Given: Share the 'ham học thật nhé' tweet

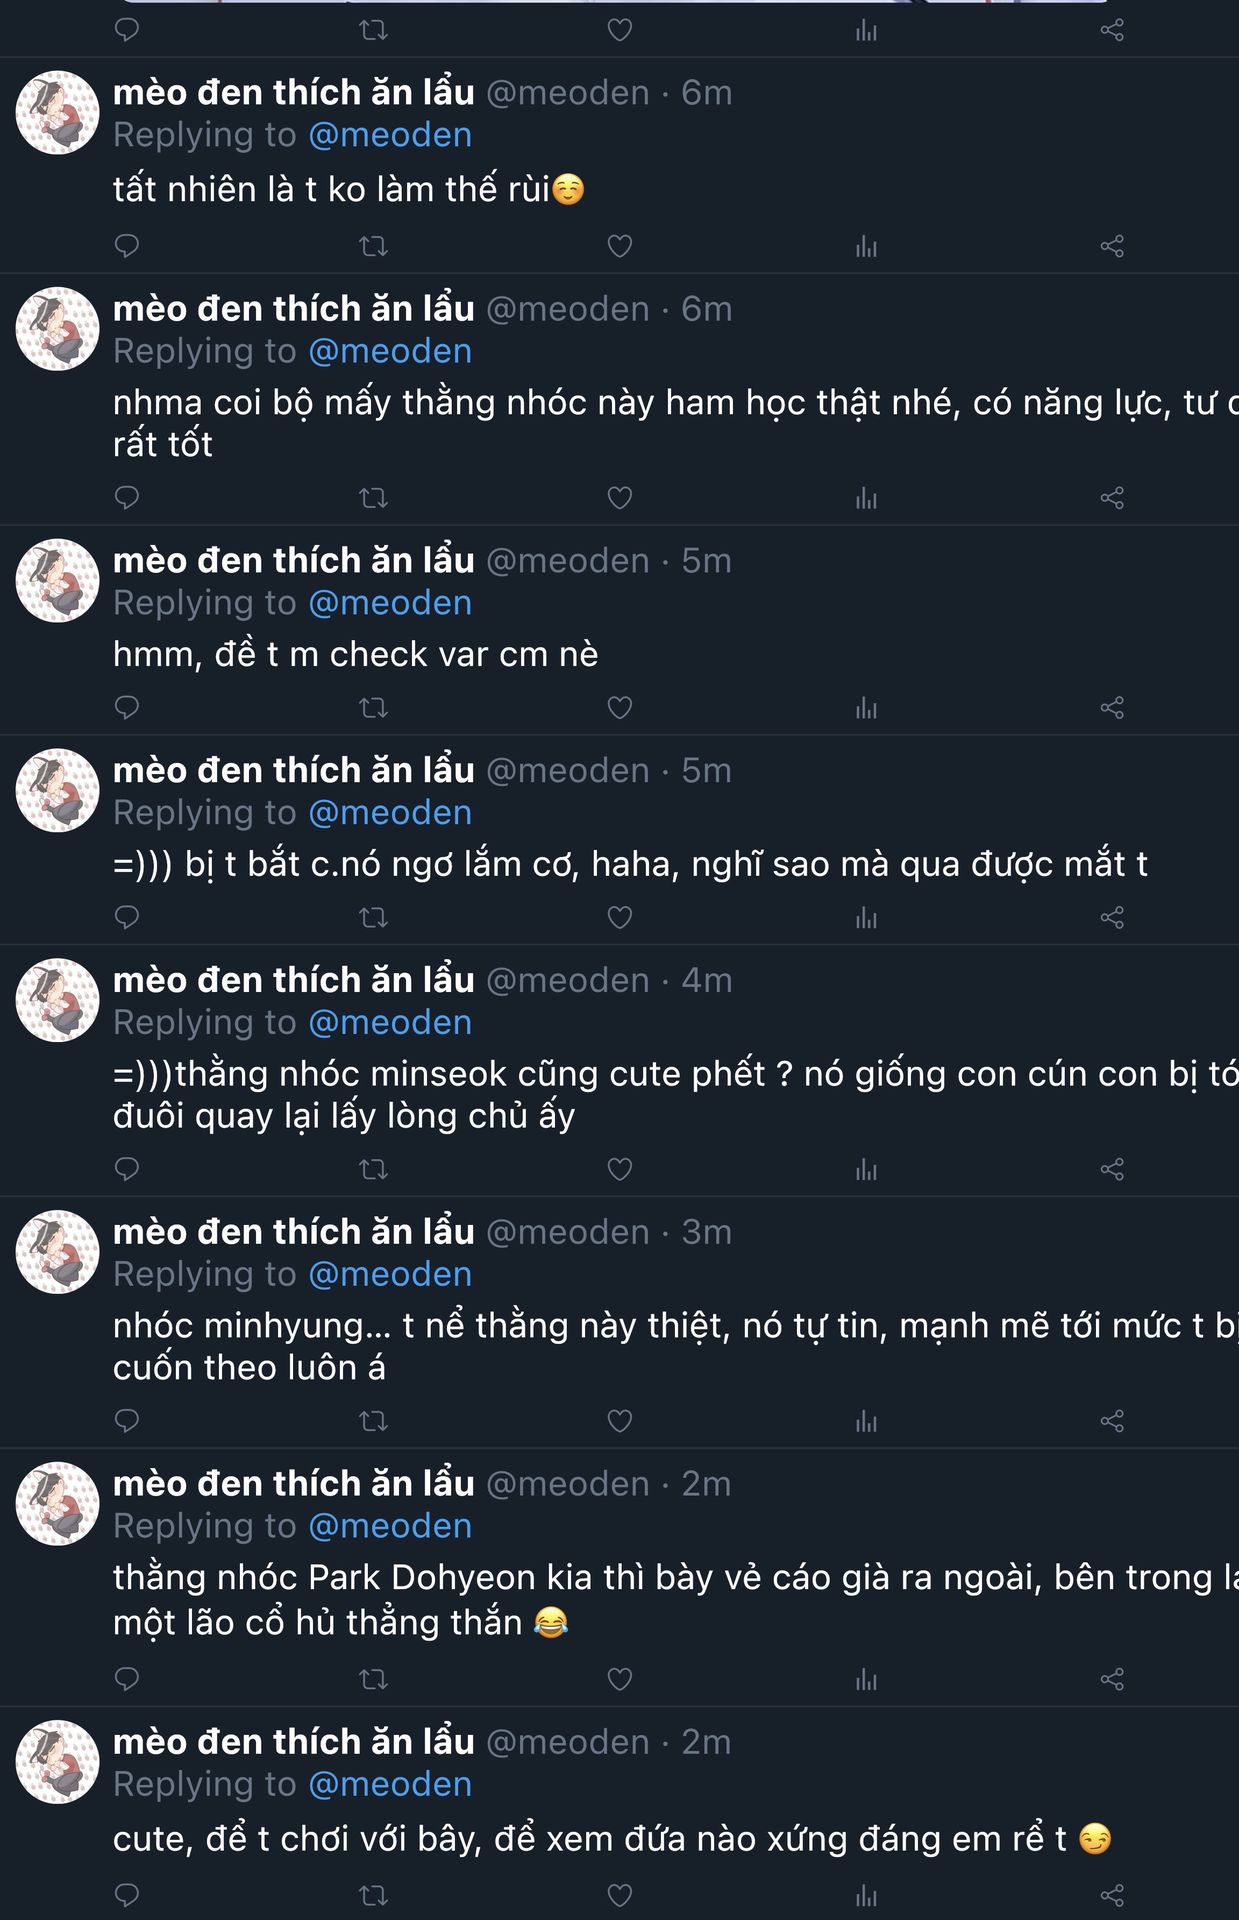Looking at the screenshot, I should point(1112,498).
